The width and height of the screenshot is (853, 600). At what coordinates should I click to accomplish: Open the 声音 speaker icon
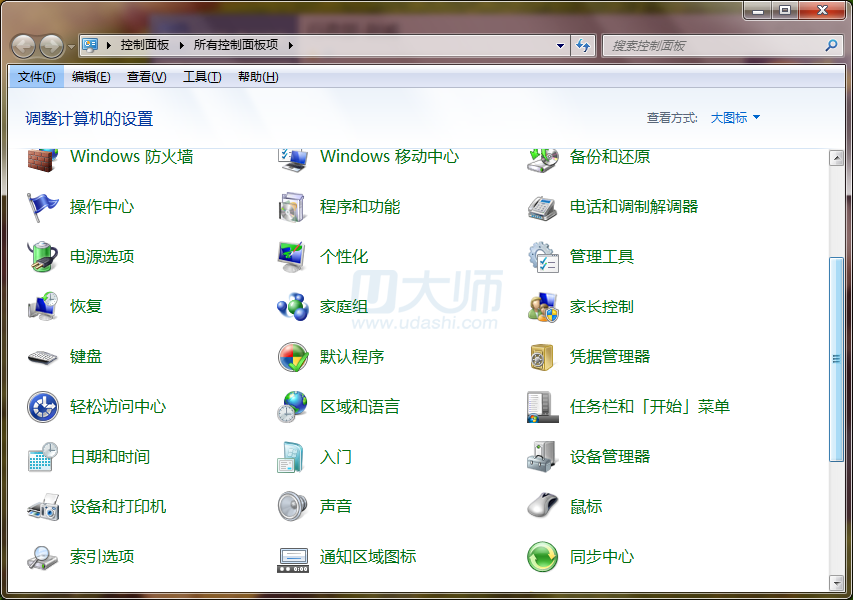292,507
